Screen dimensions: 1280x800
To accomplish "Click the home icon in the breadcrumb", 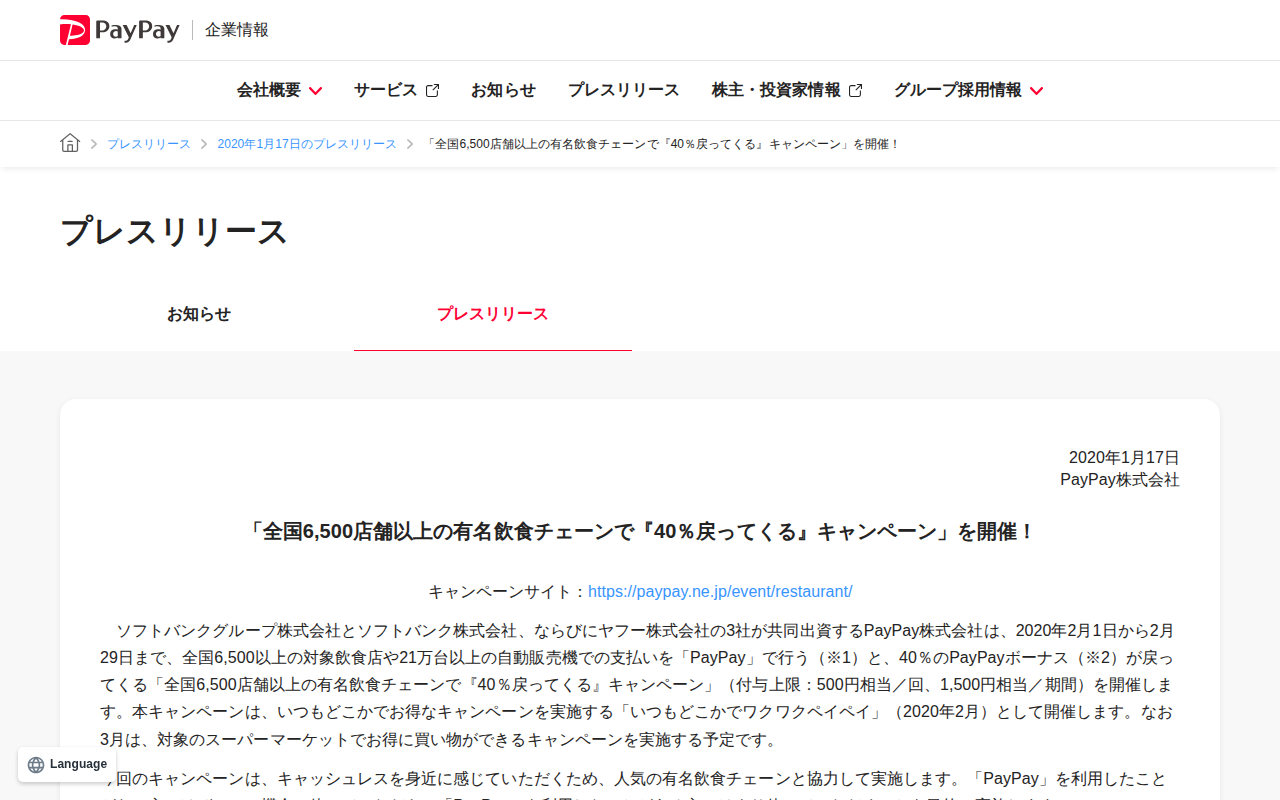I will click(x=70, y=143).
